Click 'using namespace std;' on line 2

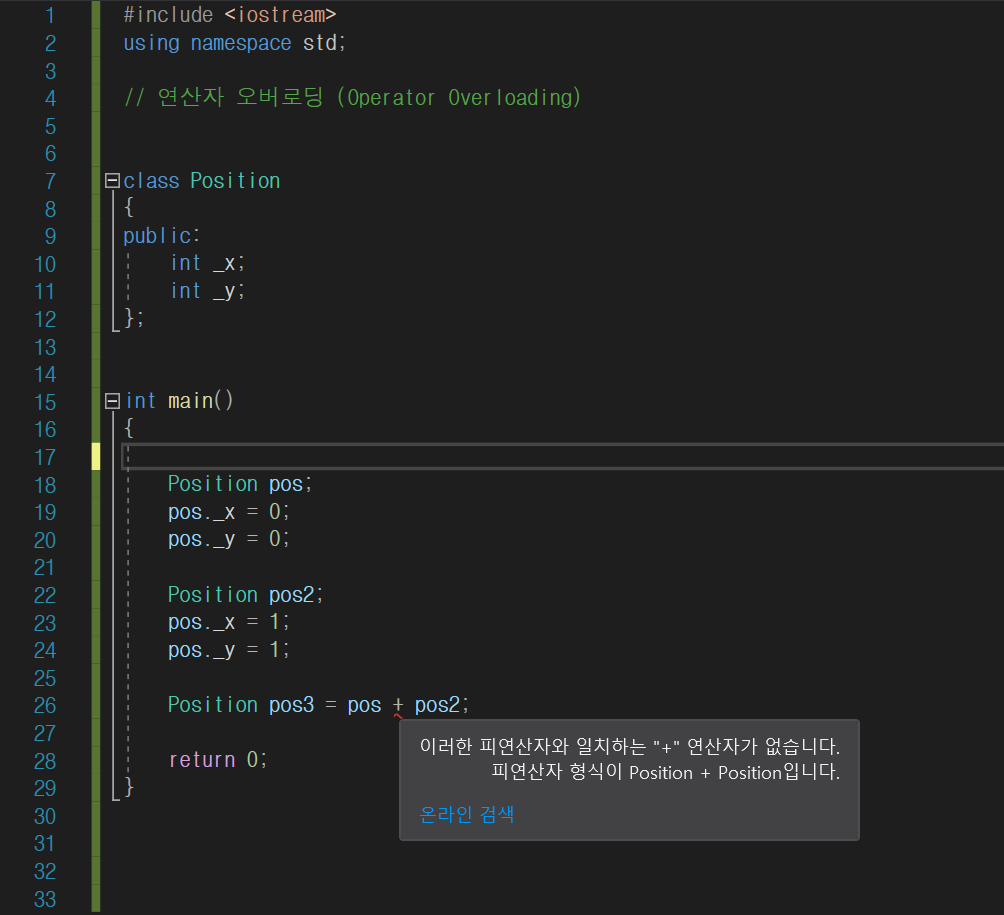pos(234,43)
